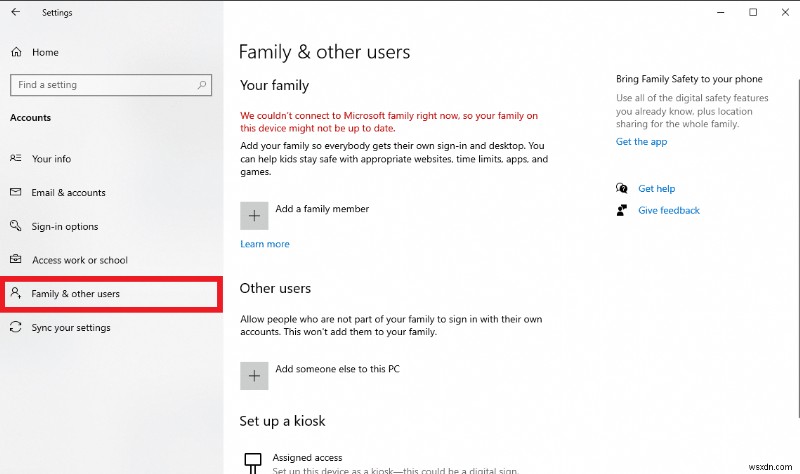Click the Home icon in sidebar

(x=16, y=52)
